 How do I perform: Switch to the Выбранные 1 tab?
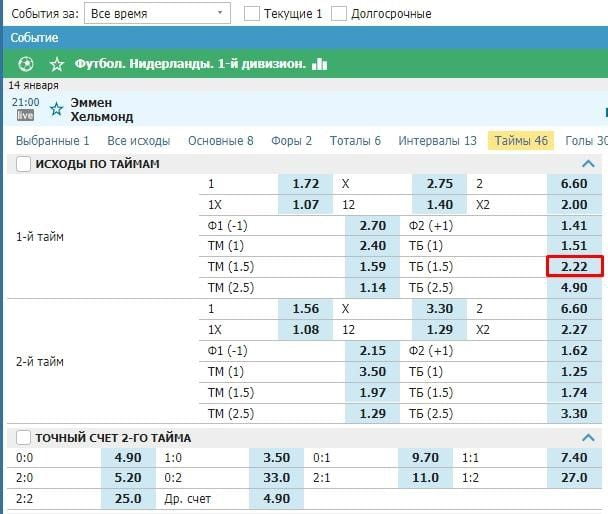tap(52, 141)
